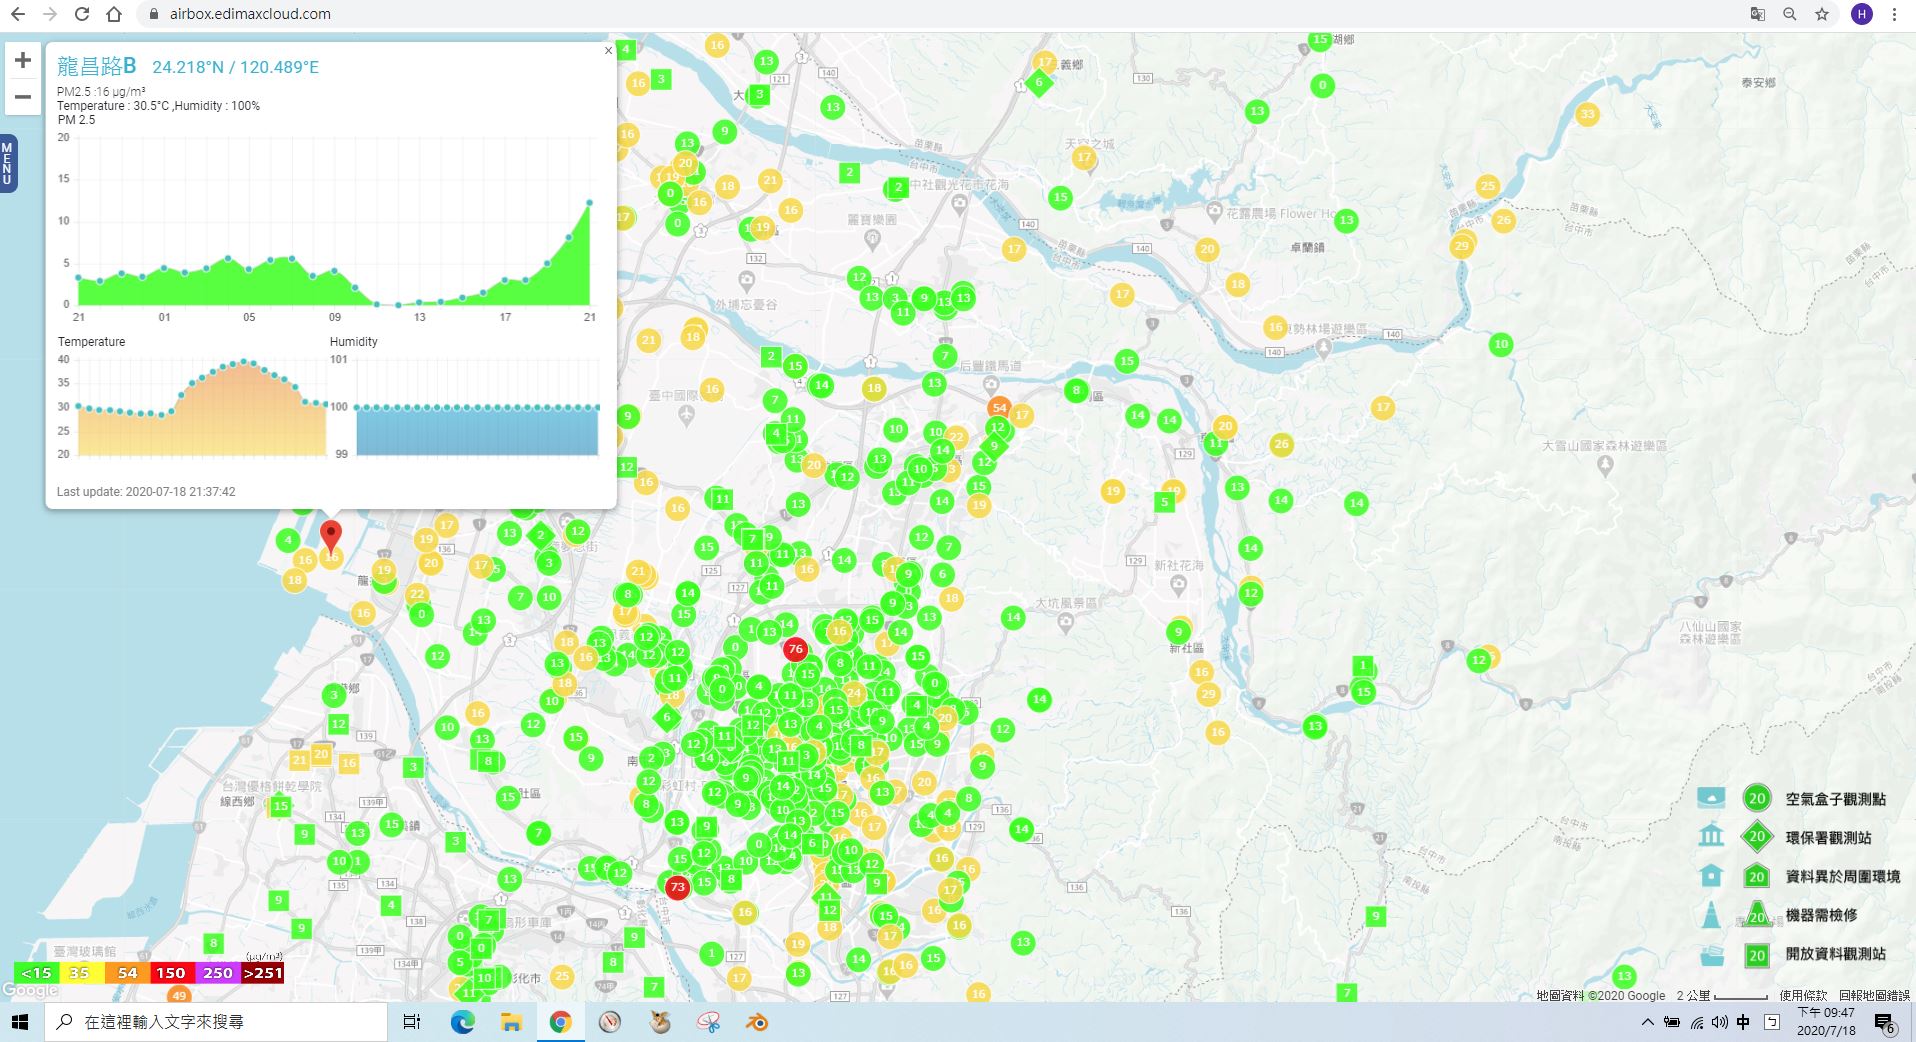The height and width of the screenshot is (1042, 1916).
Task: Open Task View on taskbar
Action: coord(411,1022)
